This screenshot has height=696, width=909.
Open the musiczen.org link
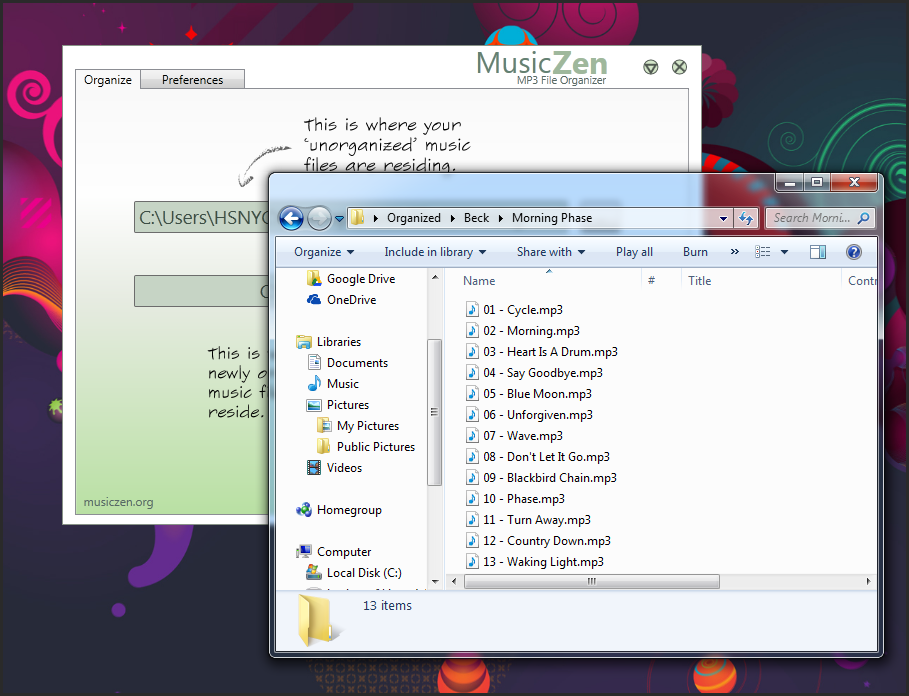coord(118,502)
